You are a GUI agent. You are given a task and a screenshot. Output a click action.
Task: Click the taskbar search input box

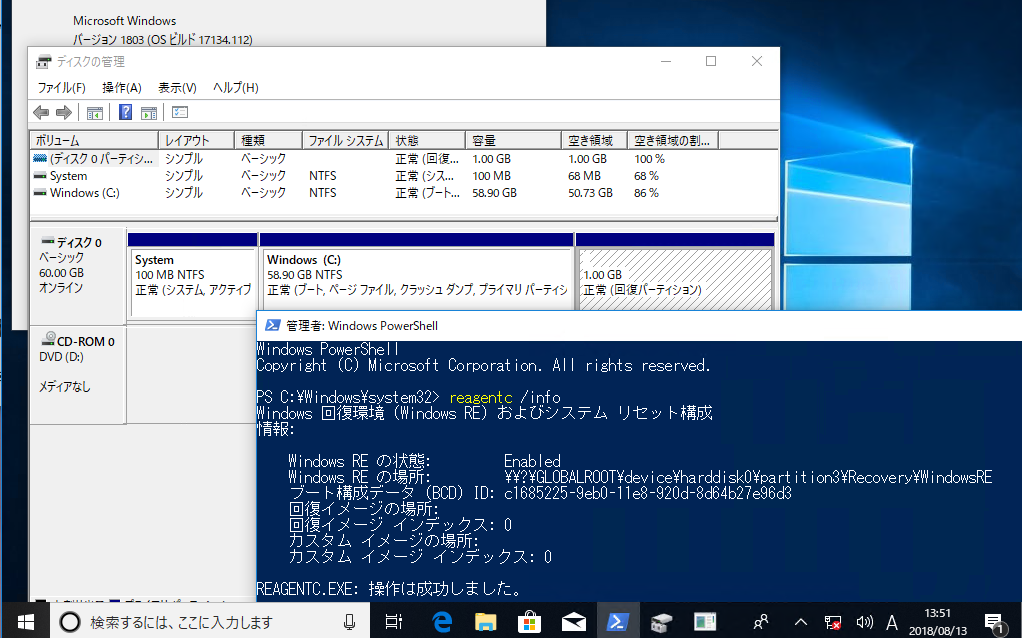tap(211, 622)
